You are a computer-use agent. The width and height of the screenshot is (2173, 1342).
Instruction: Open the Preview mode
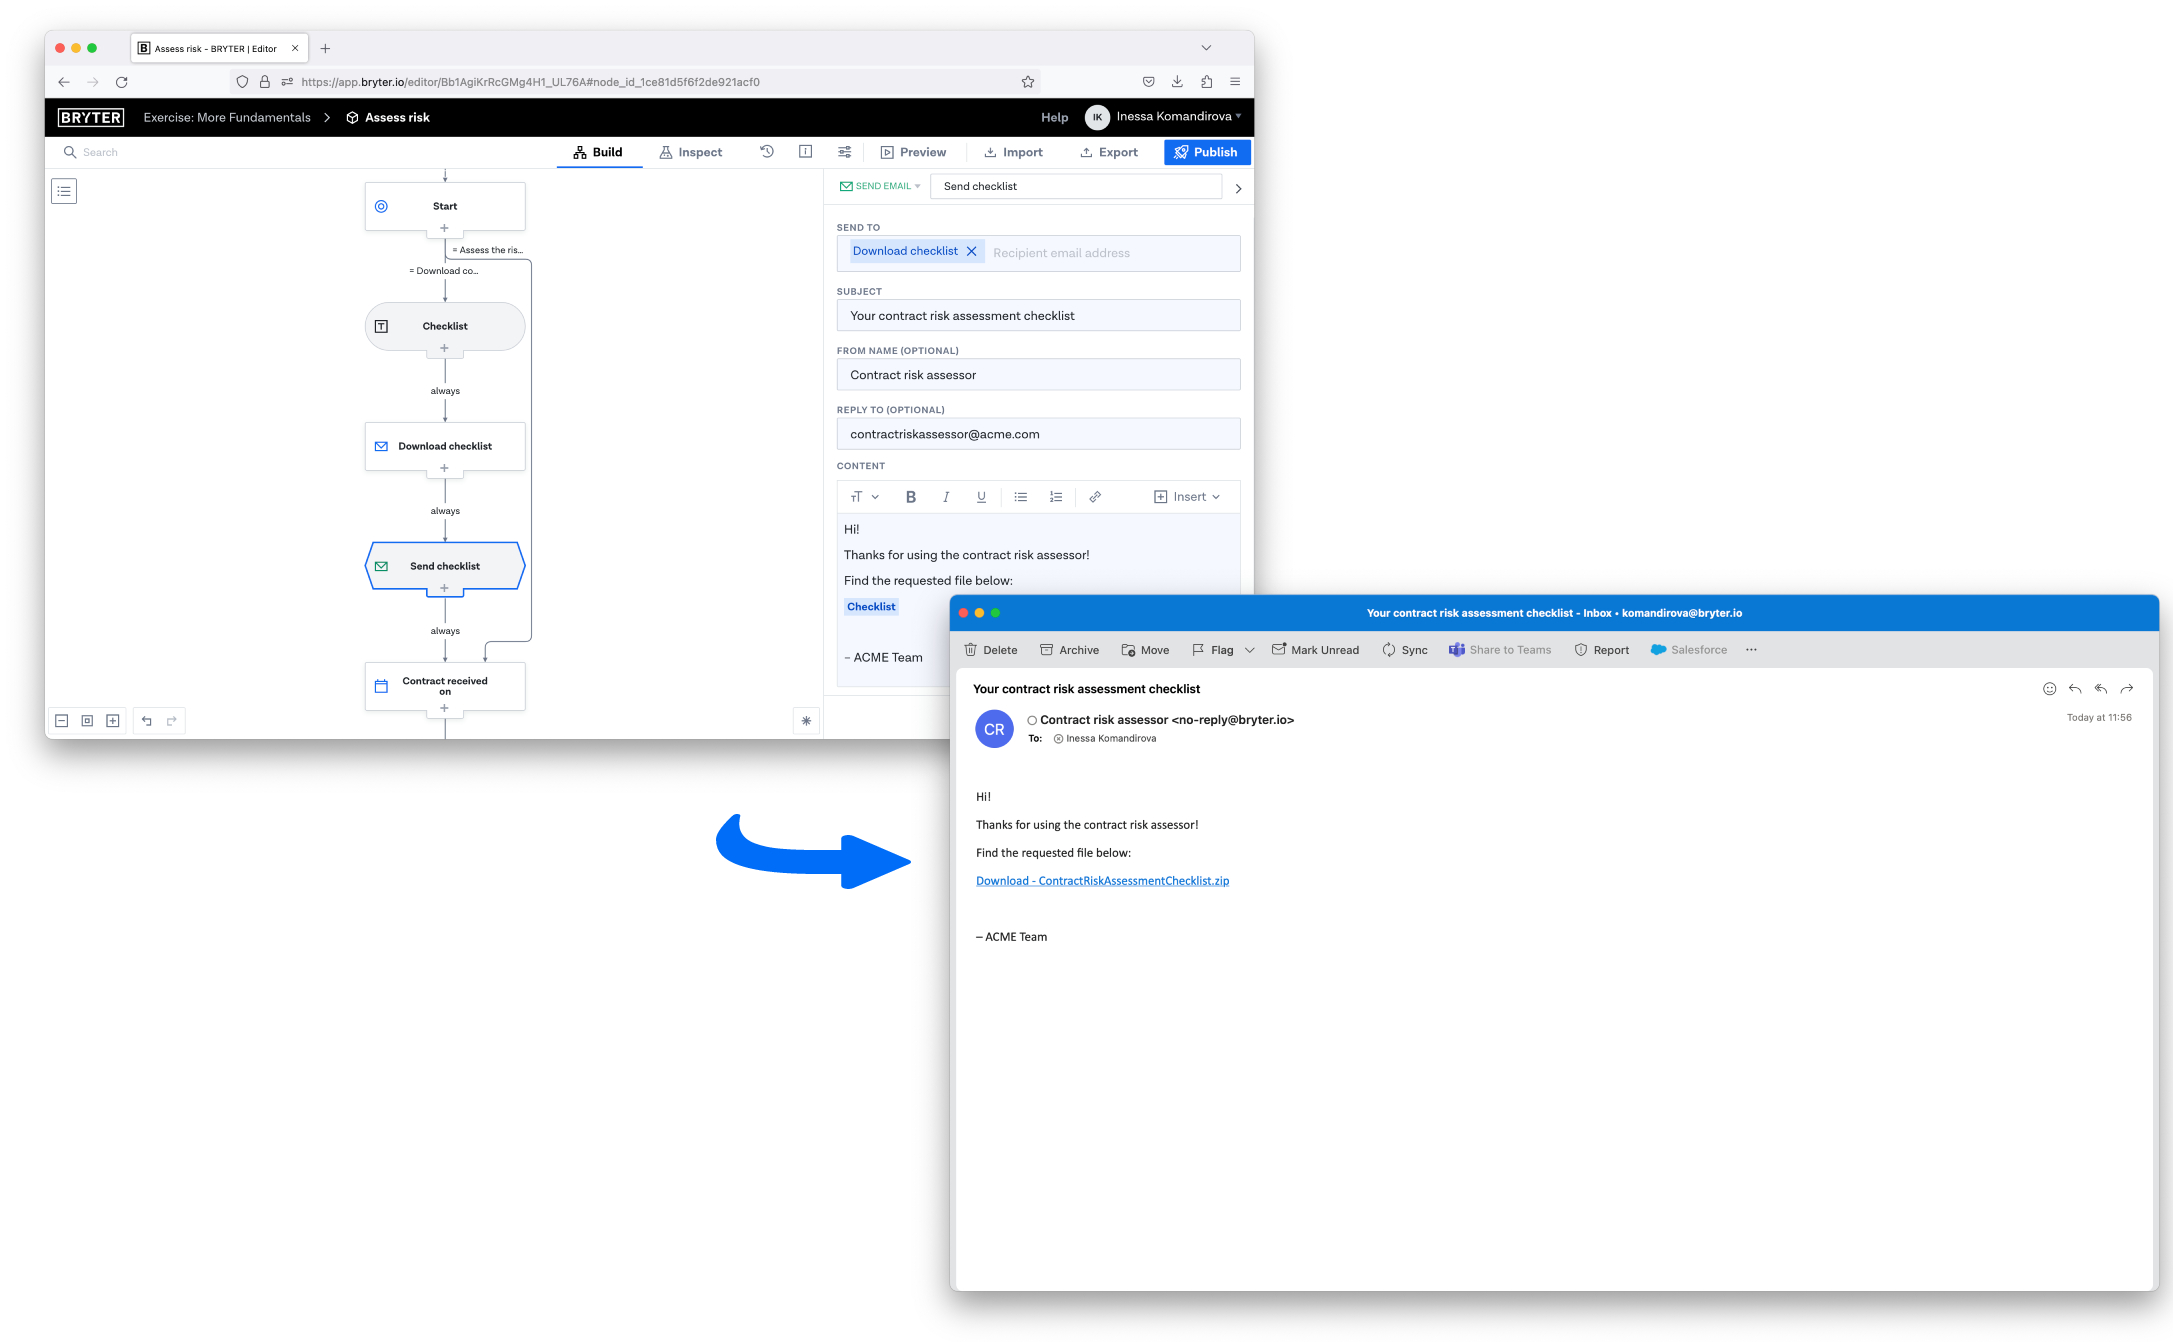click(x=913, y=152)
